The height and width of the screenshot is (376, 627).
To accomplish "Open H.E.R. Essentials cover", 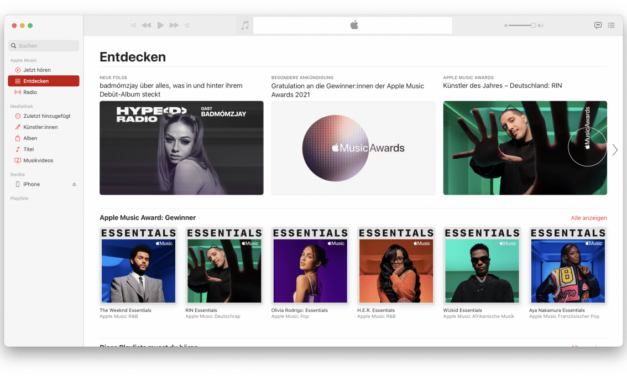I will coord(396,266).
